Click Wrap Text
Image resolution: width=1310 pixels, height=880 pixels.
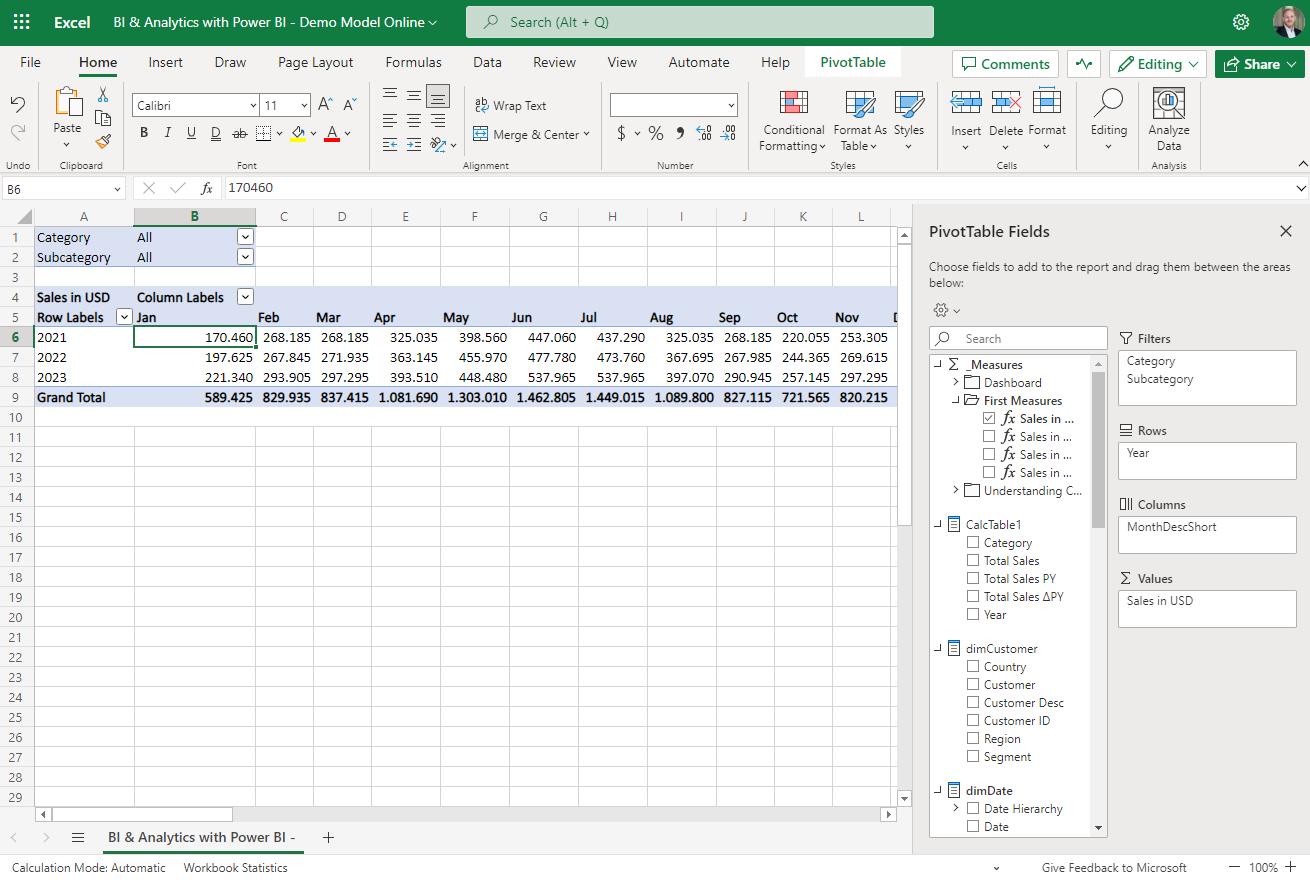coord(510,105)
